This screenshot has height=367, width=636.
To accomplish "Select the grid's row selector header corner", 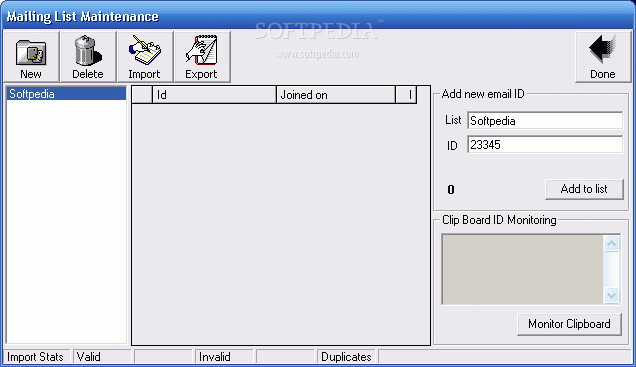I will [x=142, y=95].
